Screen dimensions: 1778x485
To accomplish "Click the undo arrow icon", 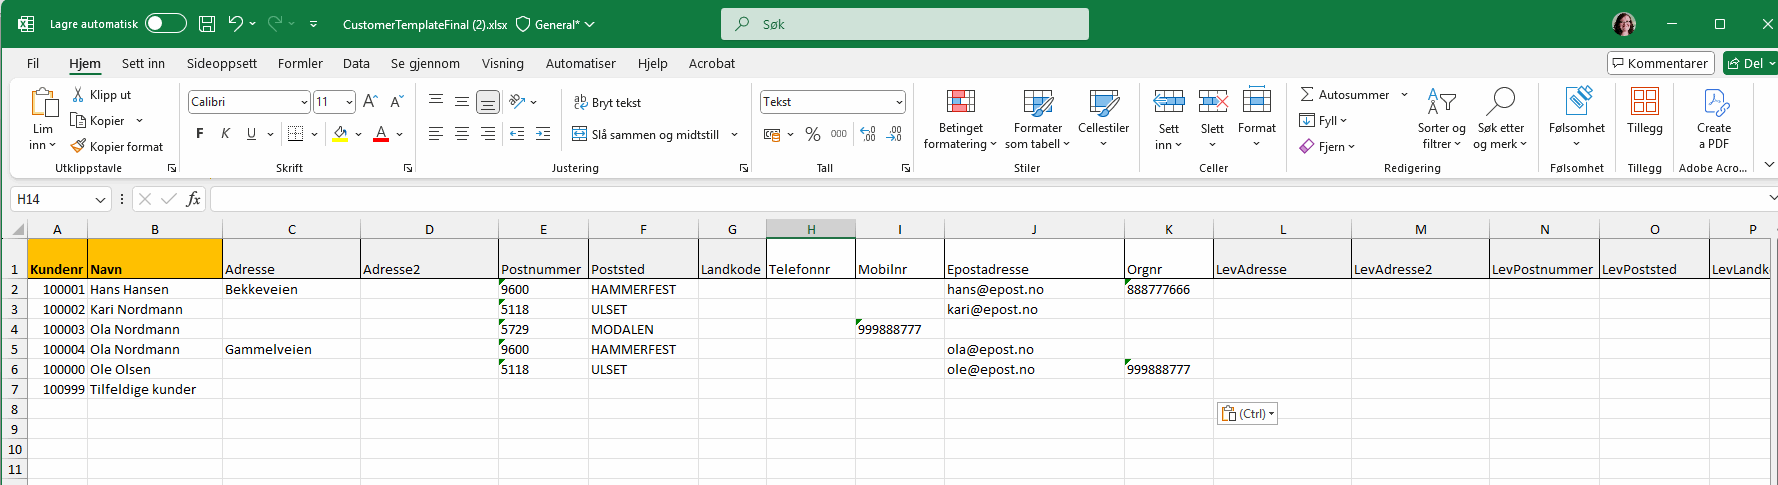I will click(x=235, y=24).
